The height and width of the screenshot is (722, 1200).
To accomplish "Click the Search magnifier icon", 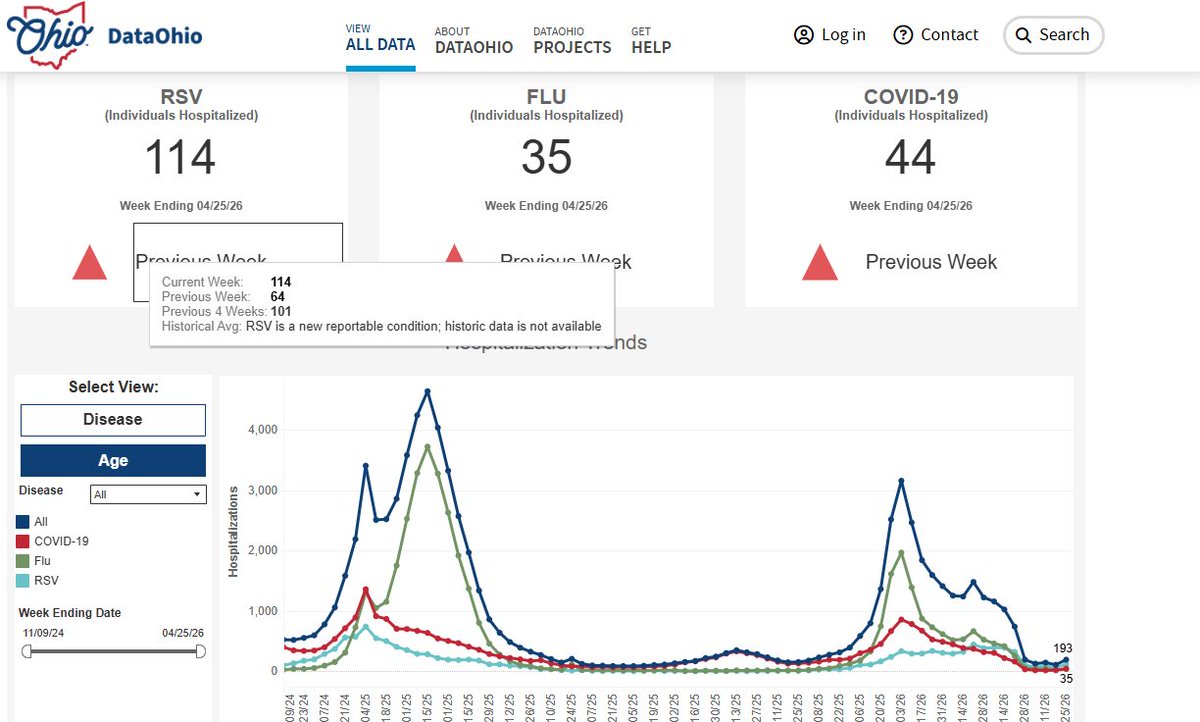I will click(x=1023, y=35).
